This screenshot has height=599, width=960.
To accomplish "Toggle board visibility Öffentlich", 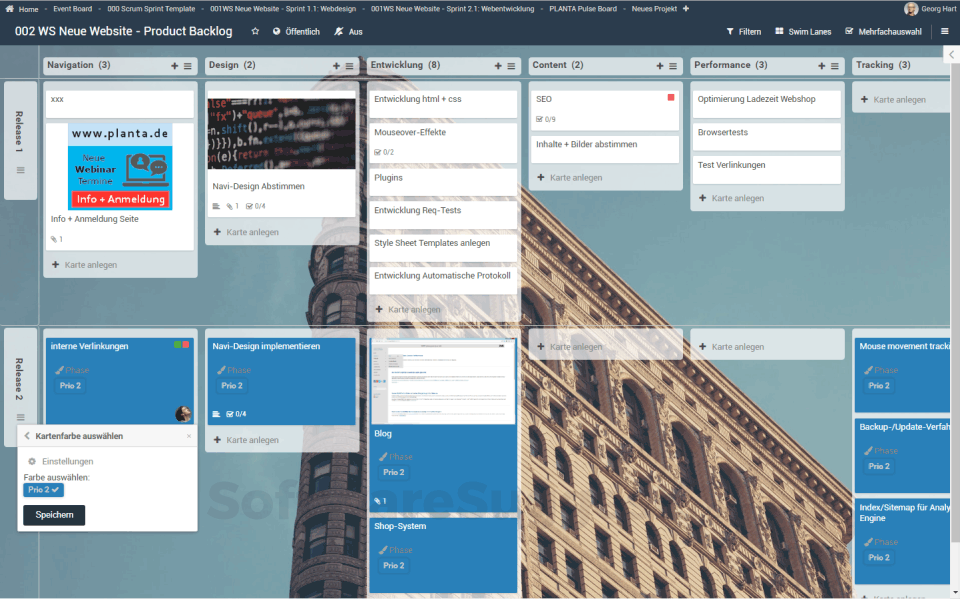I will [x=296, y=31].
